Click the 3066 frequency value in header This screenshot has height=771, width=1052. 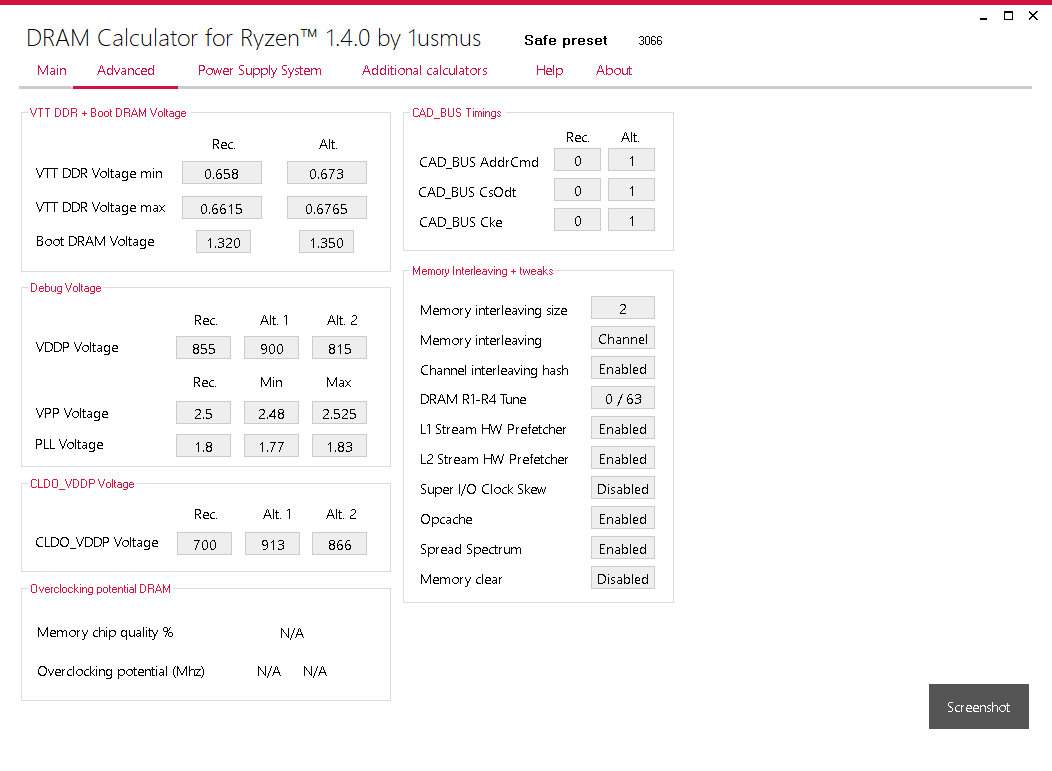[x=650, y=41]
